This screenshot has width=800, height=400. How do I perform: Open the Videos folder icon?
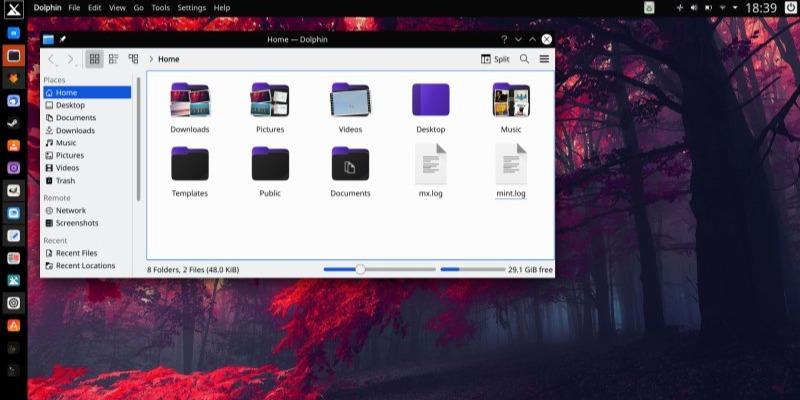tap(350, 99)
